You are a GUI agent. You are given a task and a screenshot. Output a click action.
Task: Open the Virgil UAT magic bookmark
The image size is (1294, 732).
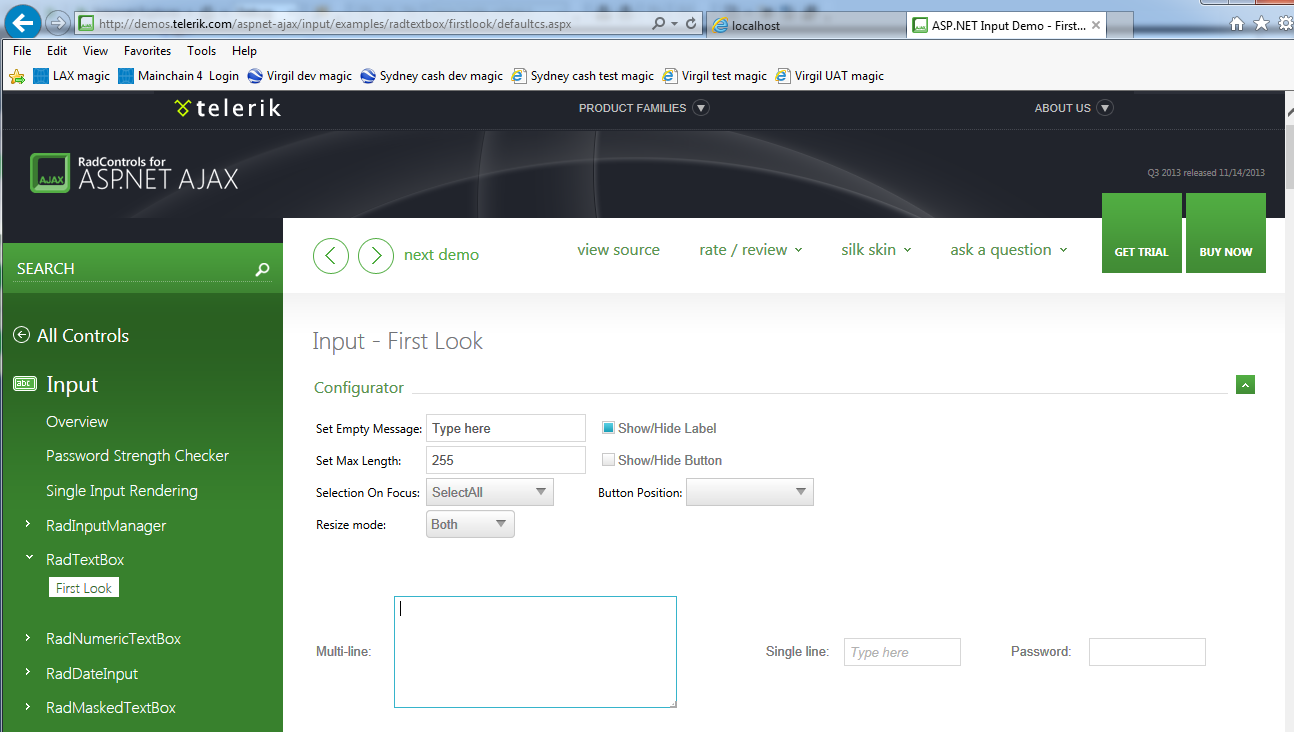click(x=830, y=76)
